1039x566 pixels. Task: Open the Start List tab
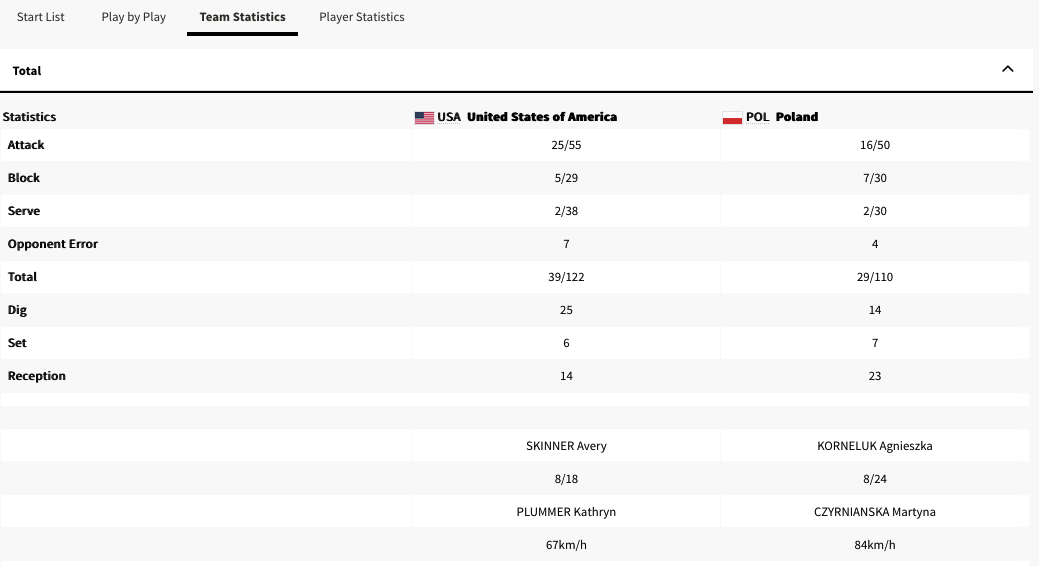click(41, 17)
